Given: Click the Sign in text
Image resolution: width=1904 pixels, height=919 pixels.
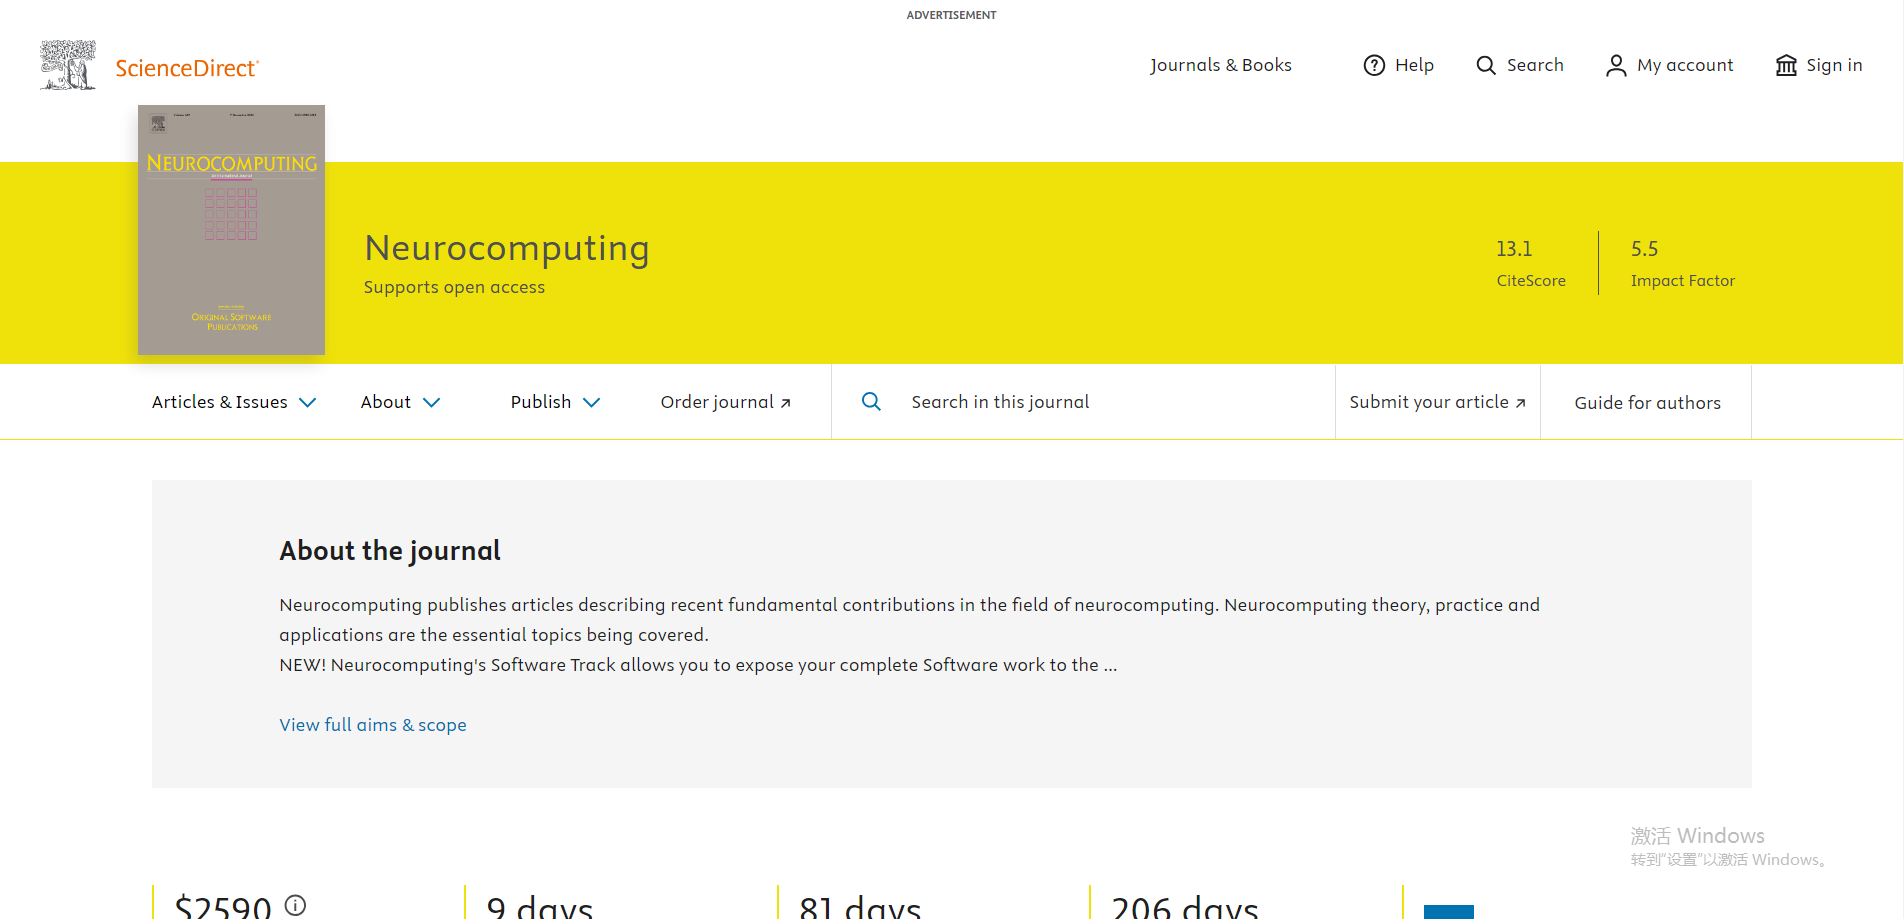Looking at the screenshot, I should tap(1834, 65).
